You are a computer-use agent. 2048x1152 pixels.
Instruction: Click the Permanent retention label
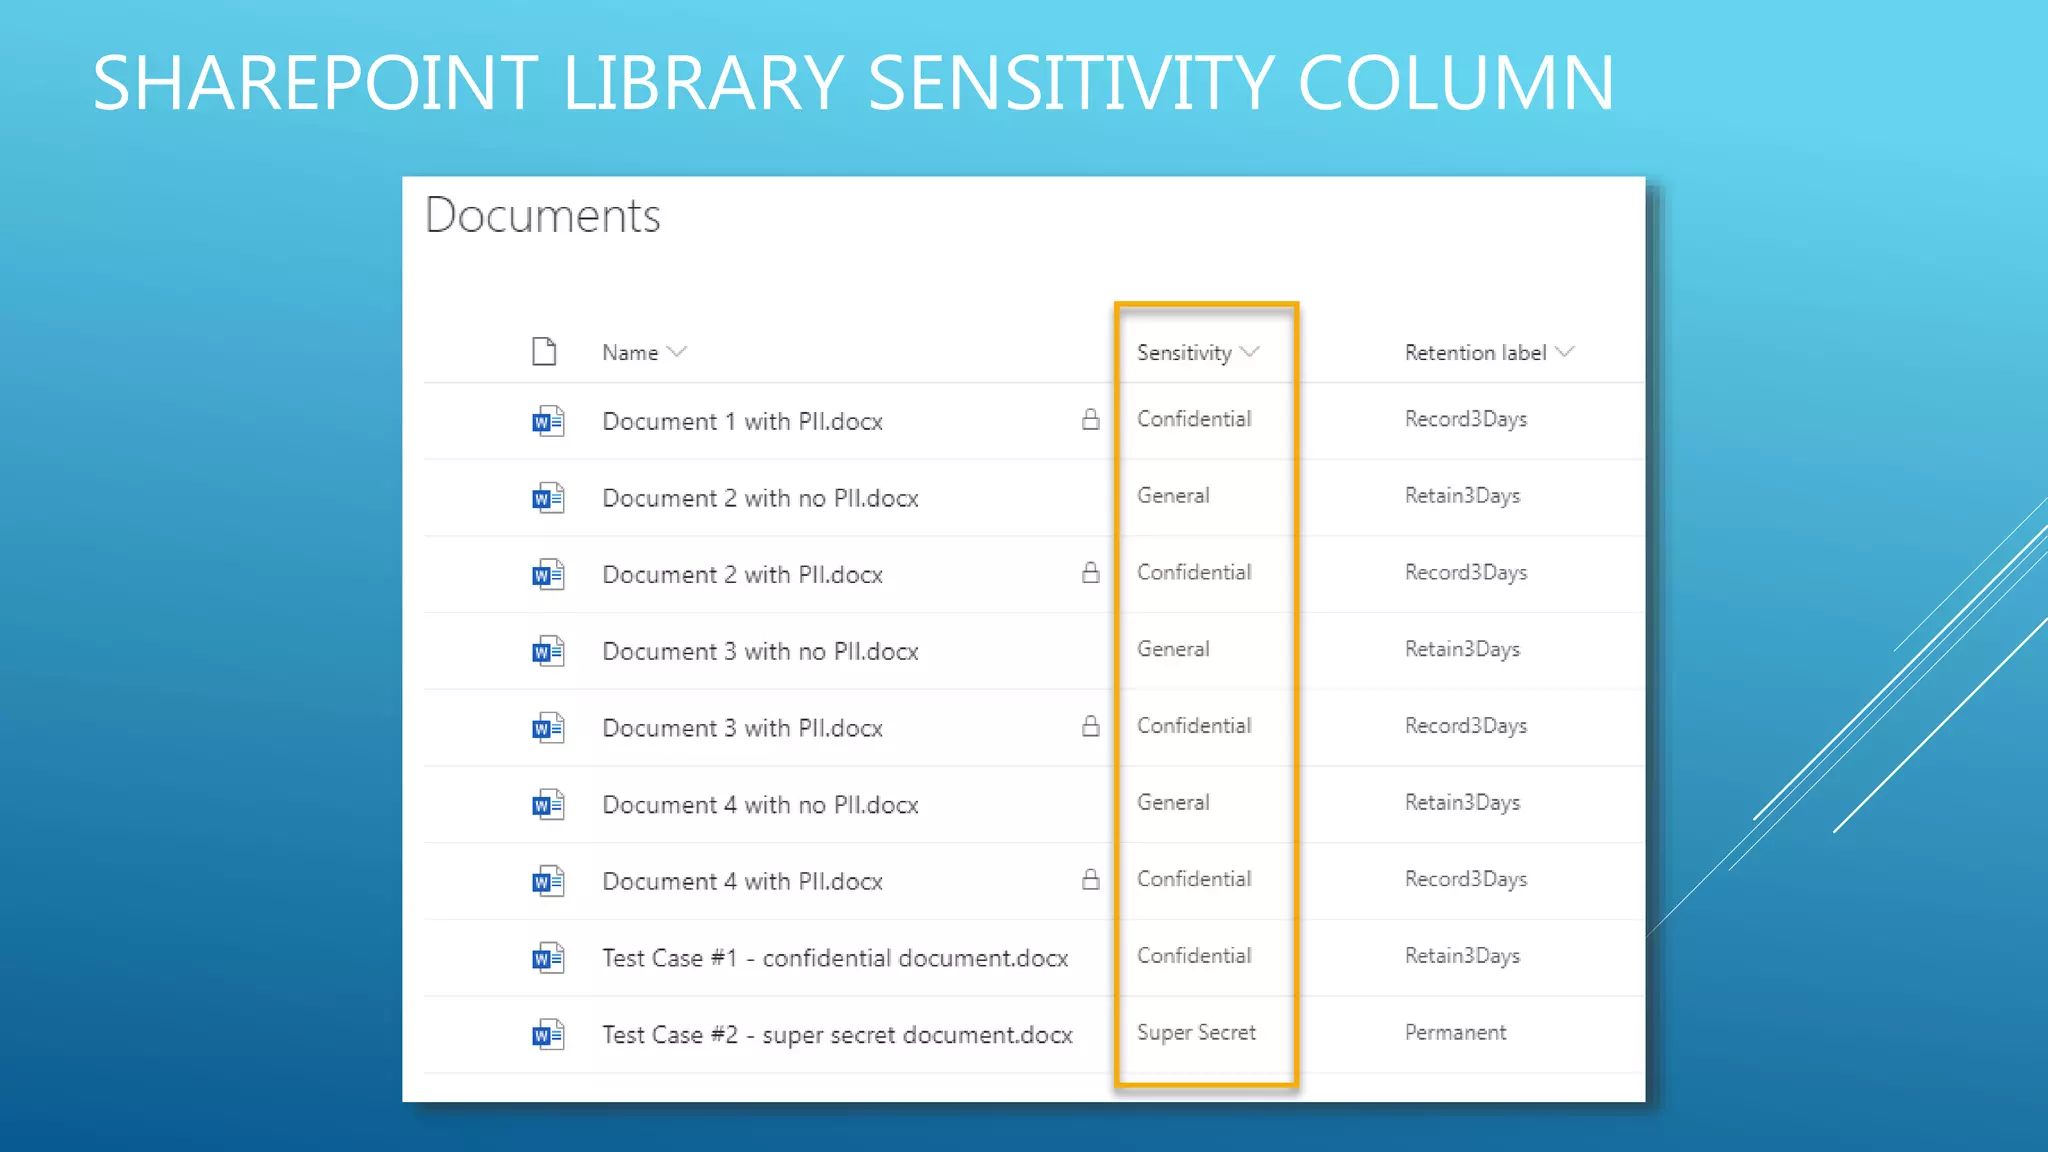[1455, 1033]
